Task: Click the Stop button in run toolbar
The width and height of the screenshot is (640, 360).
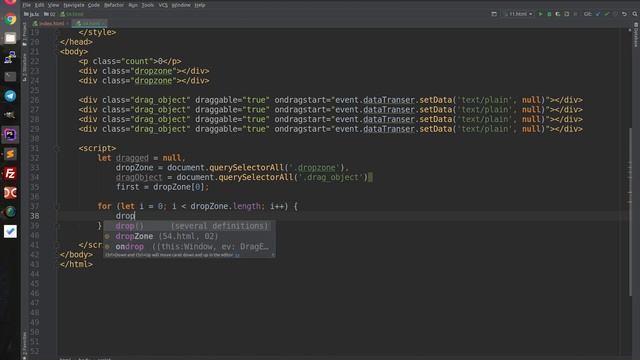Action: pos(575,14)
